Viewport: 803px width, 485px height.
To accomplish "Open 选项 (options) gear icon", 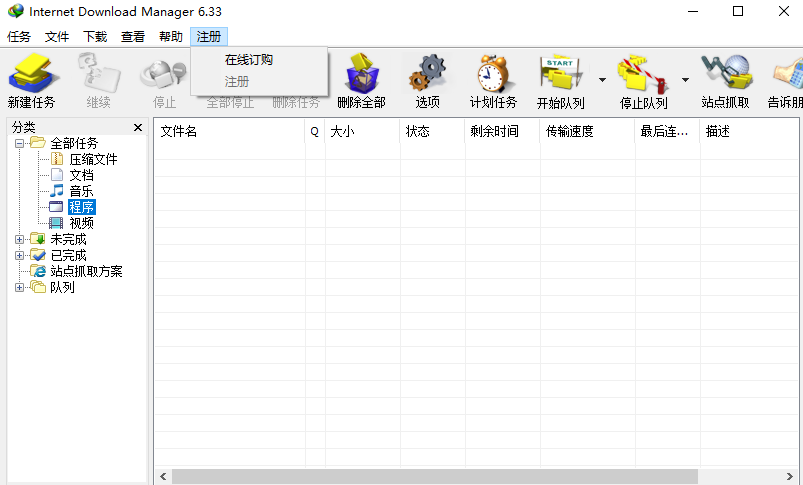I will [x=427, y=73].
